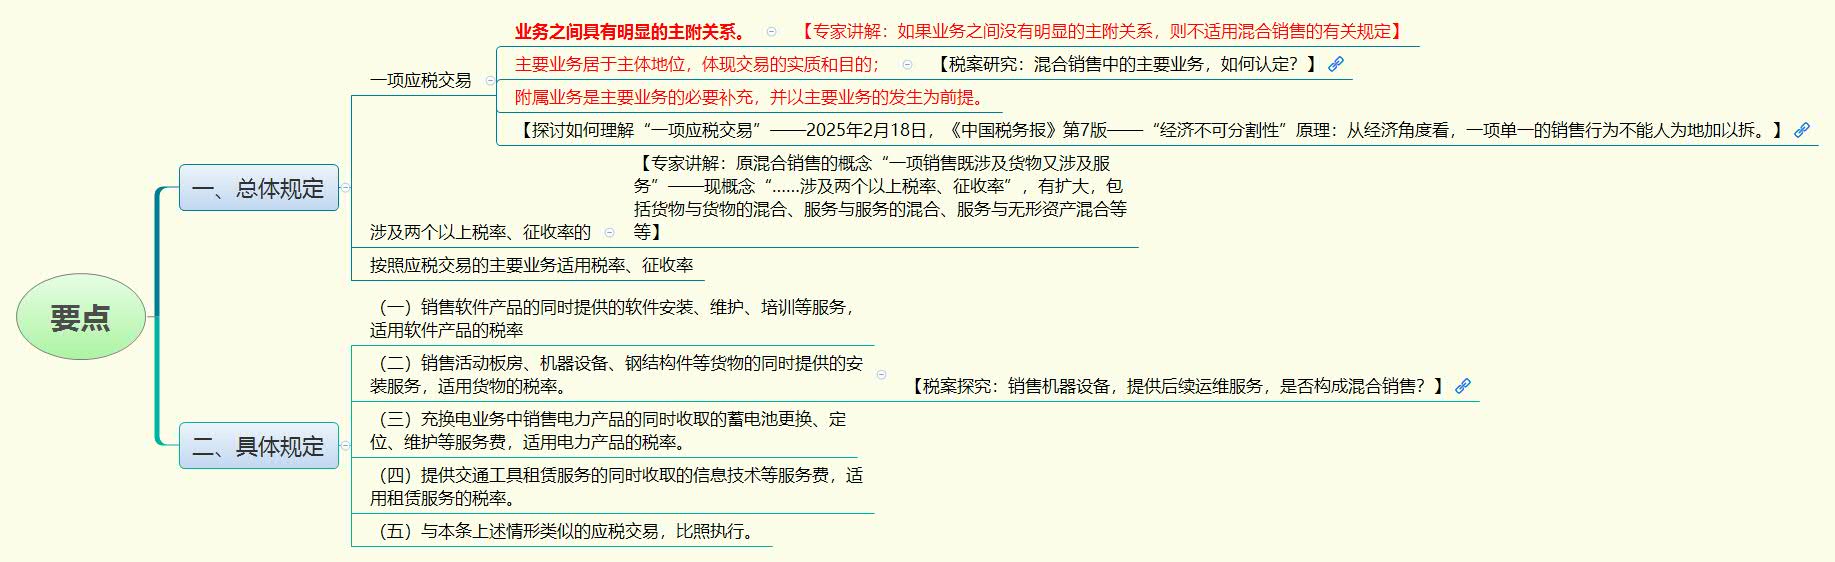Viewport: 1835px width, 562px height.
Task: Collapse note beside (二) 销售活动板房 topic
Action: pos(881,375)
